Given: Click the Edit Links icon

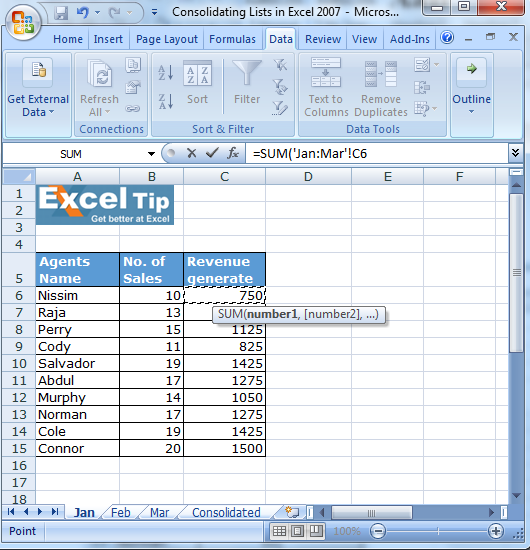Looking at the screenshot, I should 133,109.
